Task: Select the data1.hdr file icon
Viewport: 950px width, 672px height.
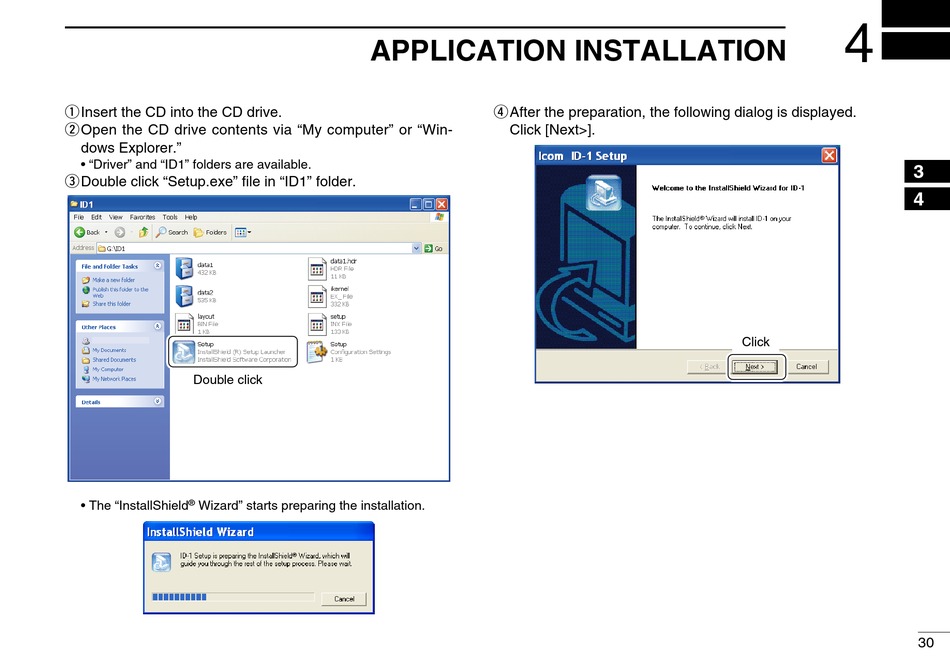Action: coord(317,268)
